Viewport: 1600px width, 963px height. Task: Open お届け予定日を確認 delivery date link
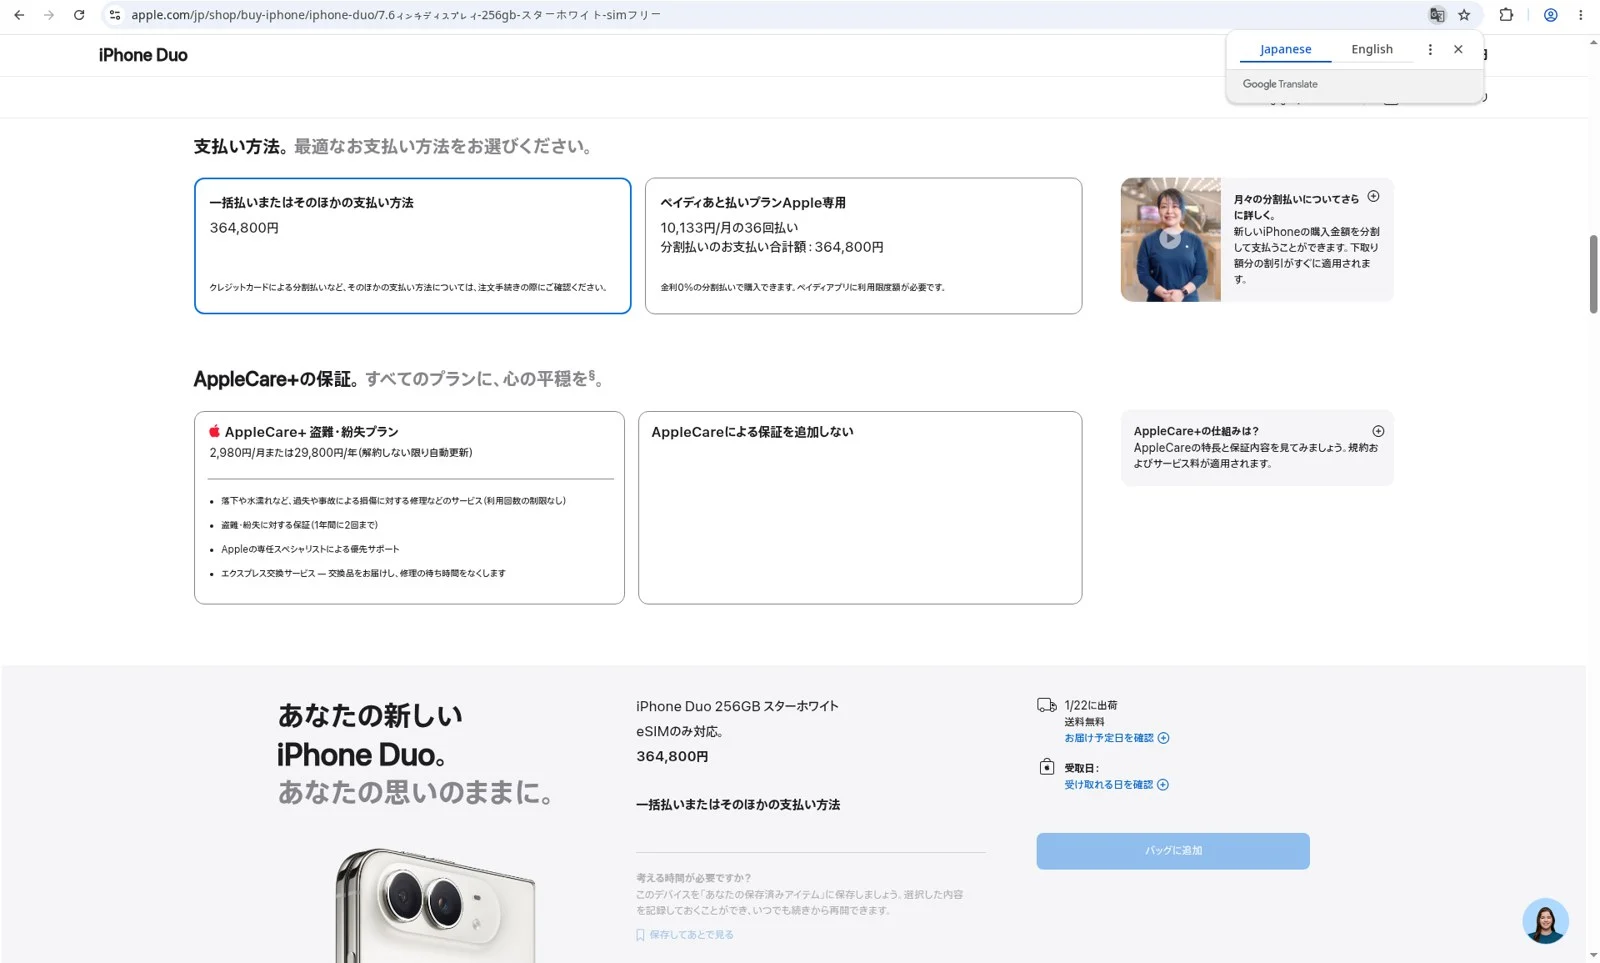(x=1116, y=738)
